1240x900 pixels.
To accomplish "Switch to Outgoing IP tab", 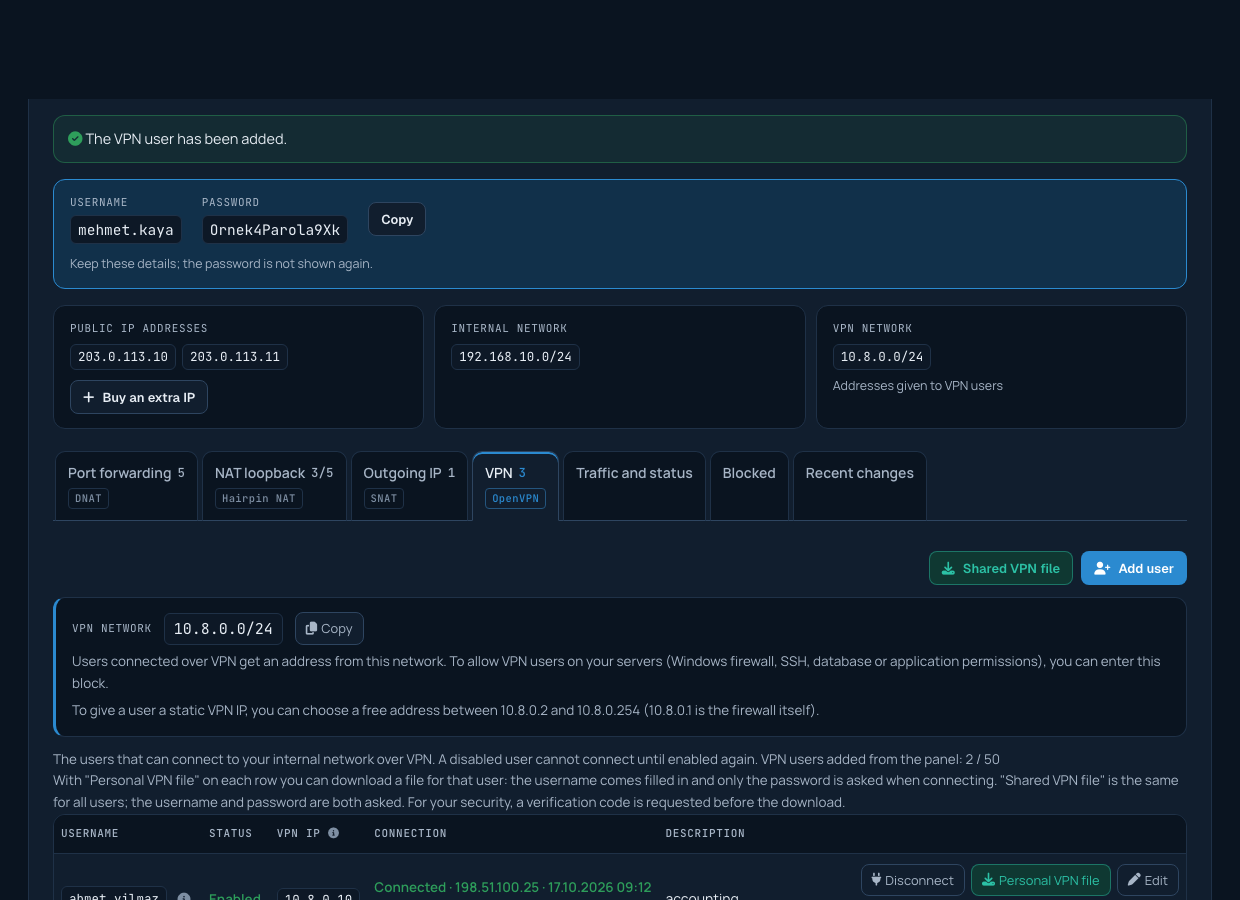I will pyautogui.click(x=409, y=485).
